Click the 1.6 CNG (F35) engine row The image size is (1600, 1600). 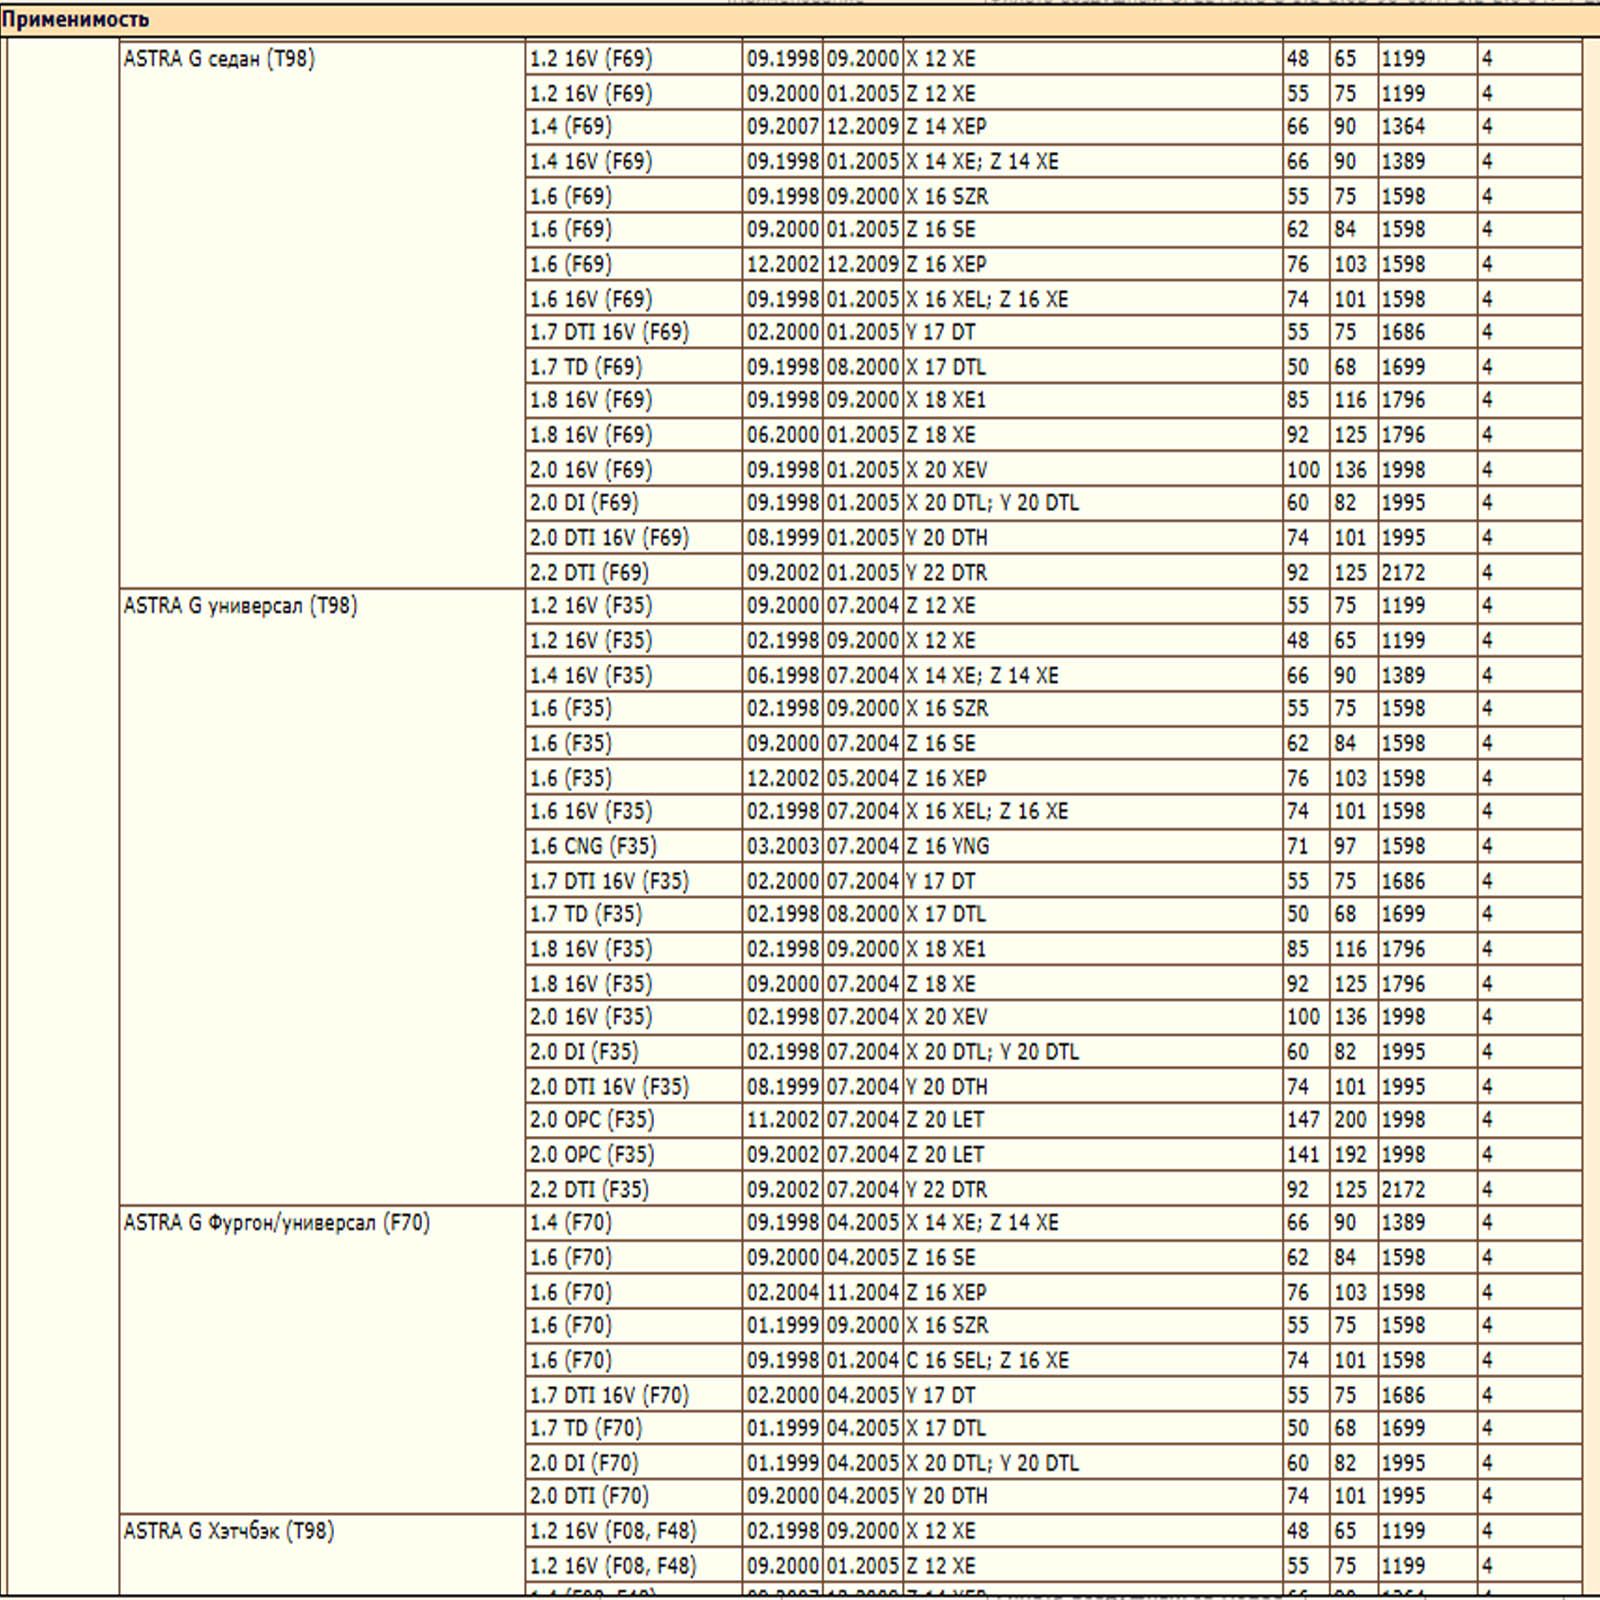click(593, 847)
